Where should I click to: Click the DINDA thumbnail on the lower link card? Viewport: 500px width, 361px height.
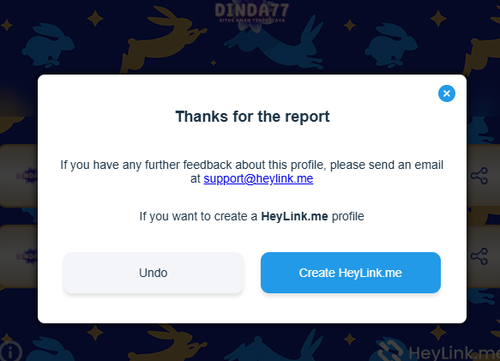coord(27,256)
